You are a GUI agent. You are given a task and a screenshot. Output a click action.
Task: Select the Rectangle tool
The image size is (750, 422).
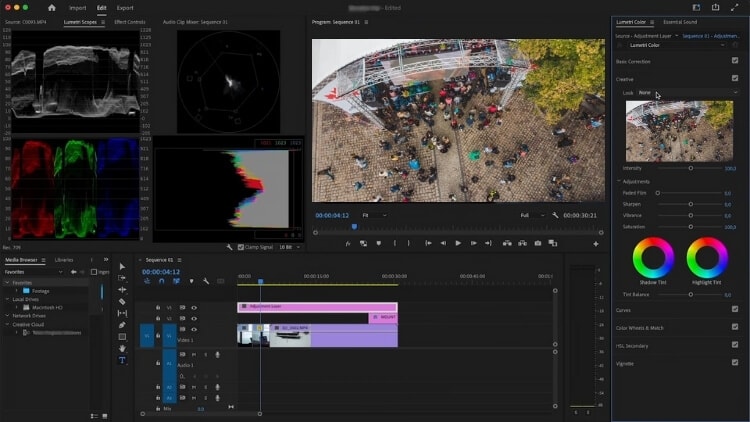click(122, 337)
